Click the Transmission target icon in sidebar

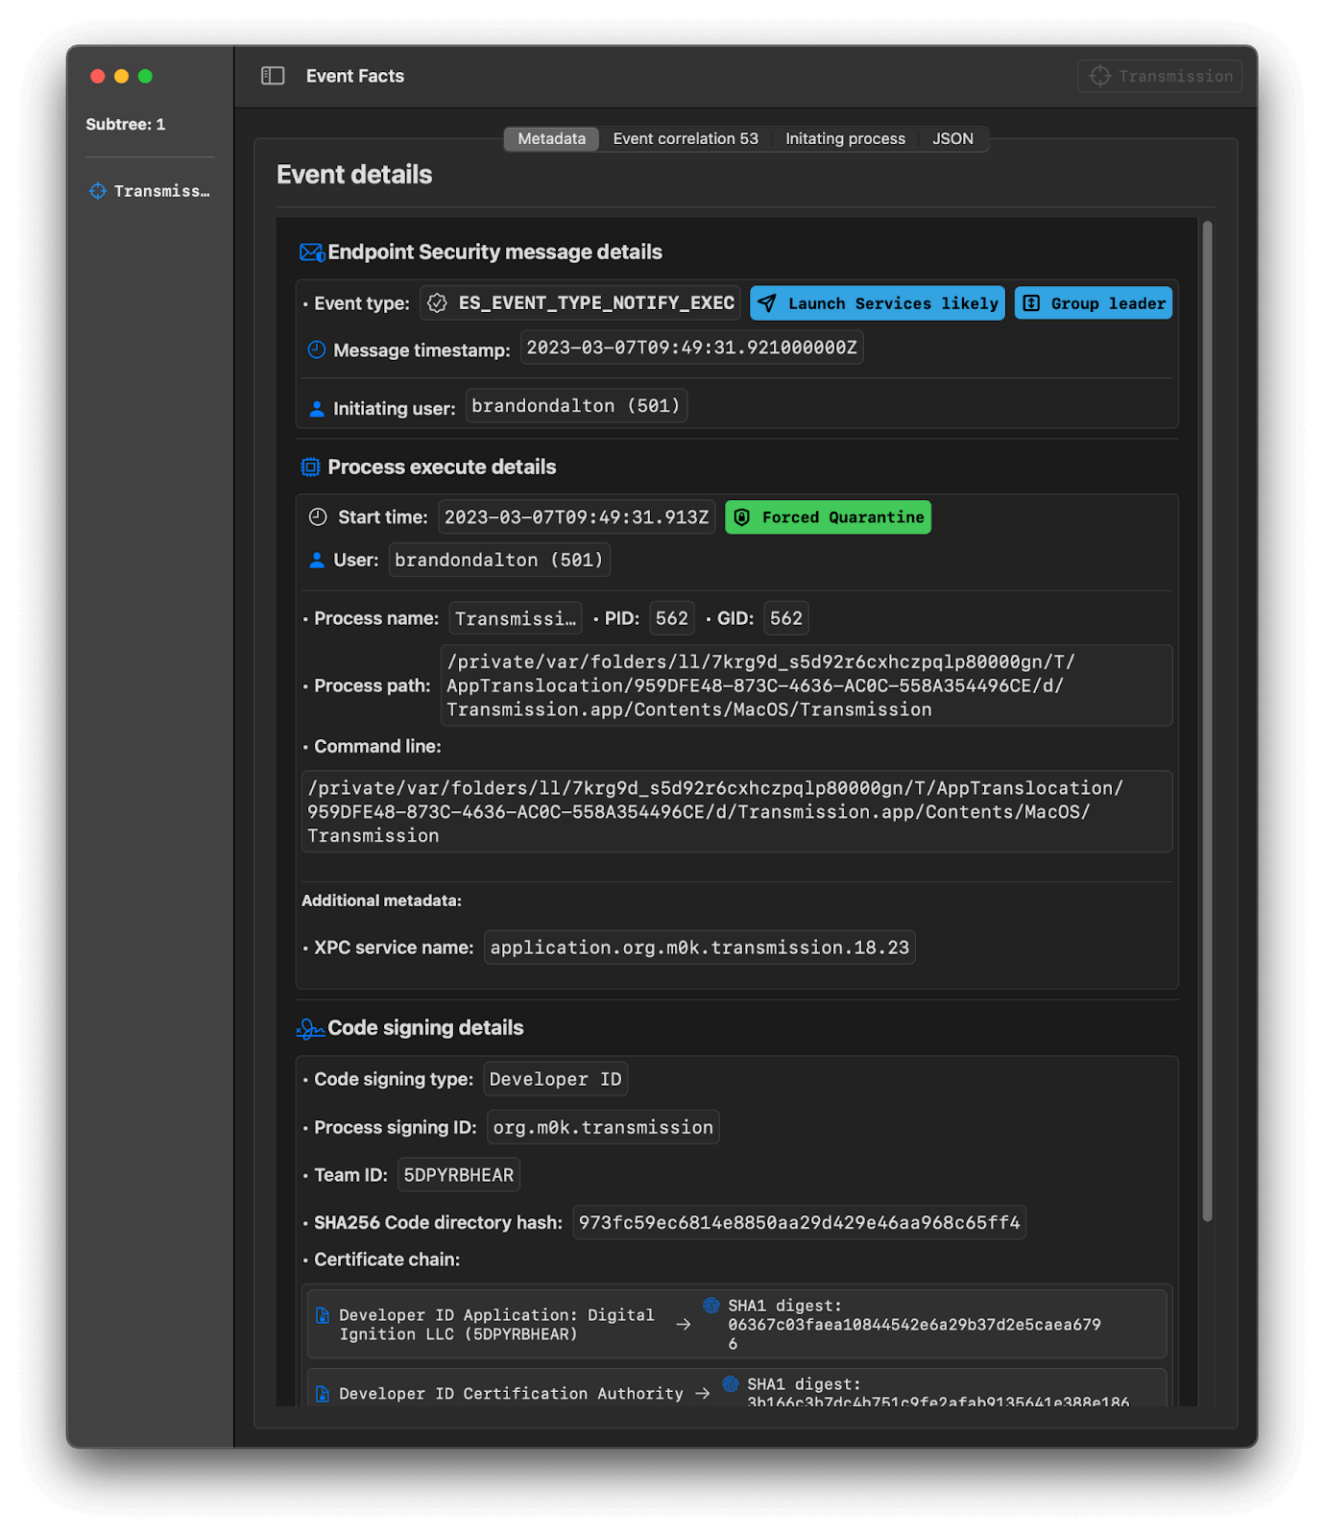[x=98, y=191]
